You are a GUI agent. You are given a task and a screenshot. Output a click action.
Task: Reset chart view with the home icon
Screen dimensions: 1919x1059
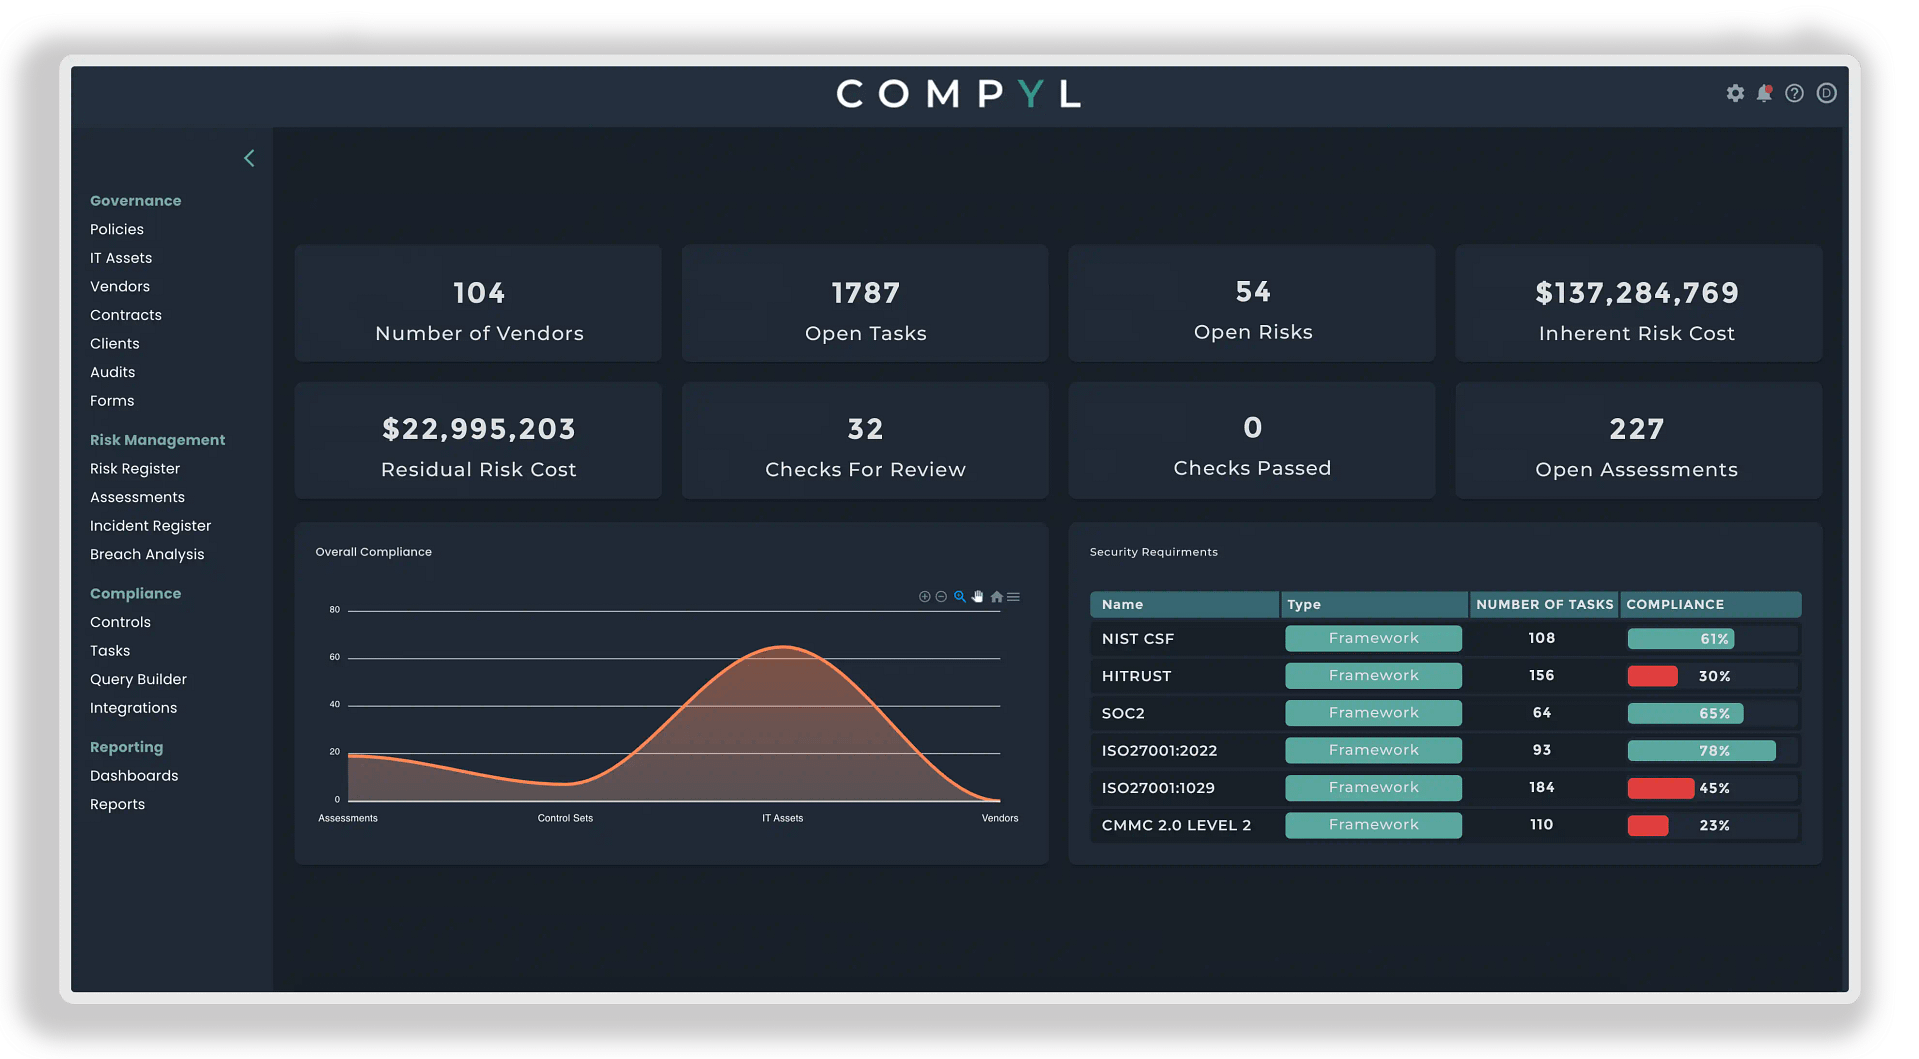996,596
